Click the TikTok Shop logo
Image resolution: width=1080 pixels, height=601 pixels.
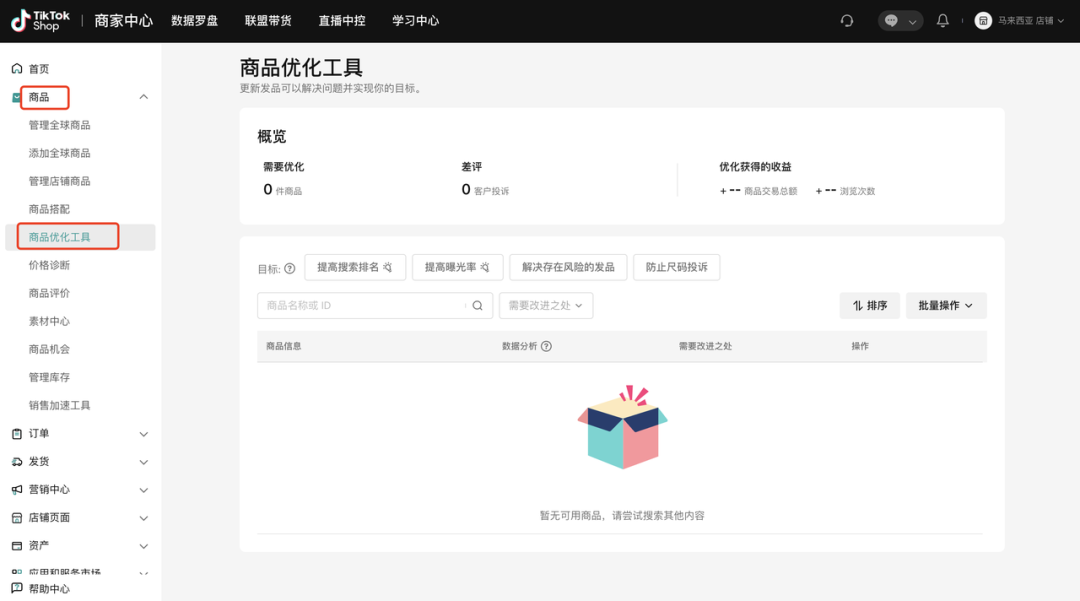click(x=40, y=20)
